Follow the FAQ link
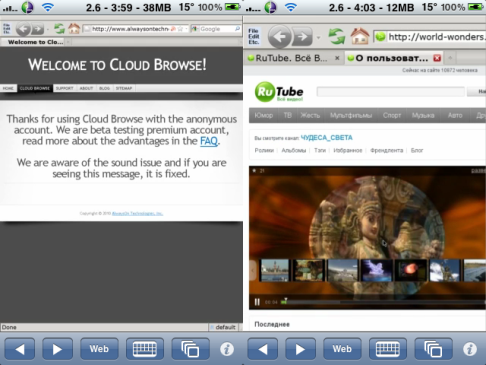The width and height of the screenshot is (486, 365). tap(209, 141)
